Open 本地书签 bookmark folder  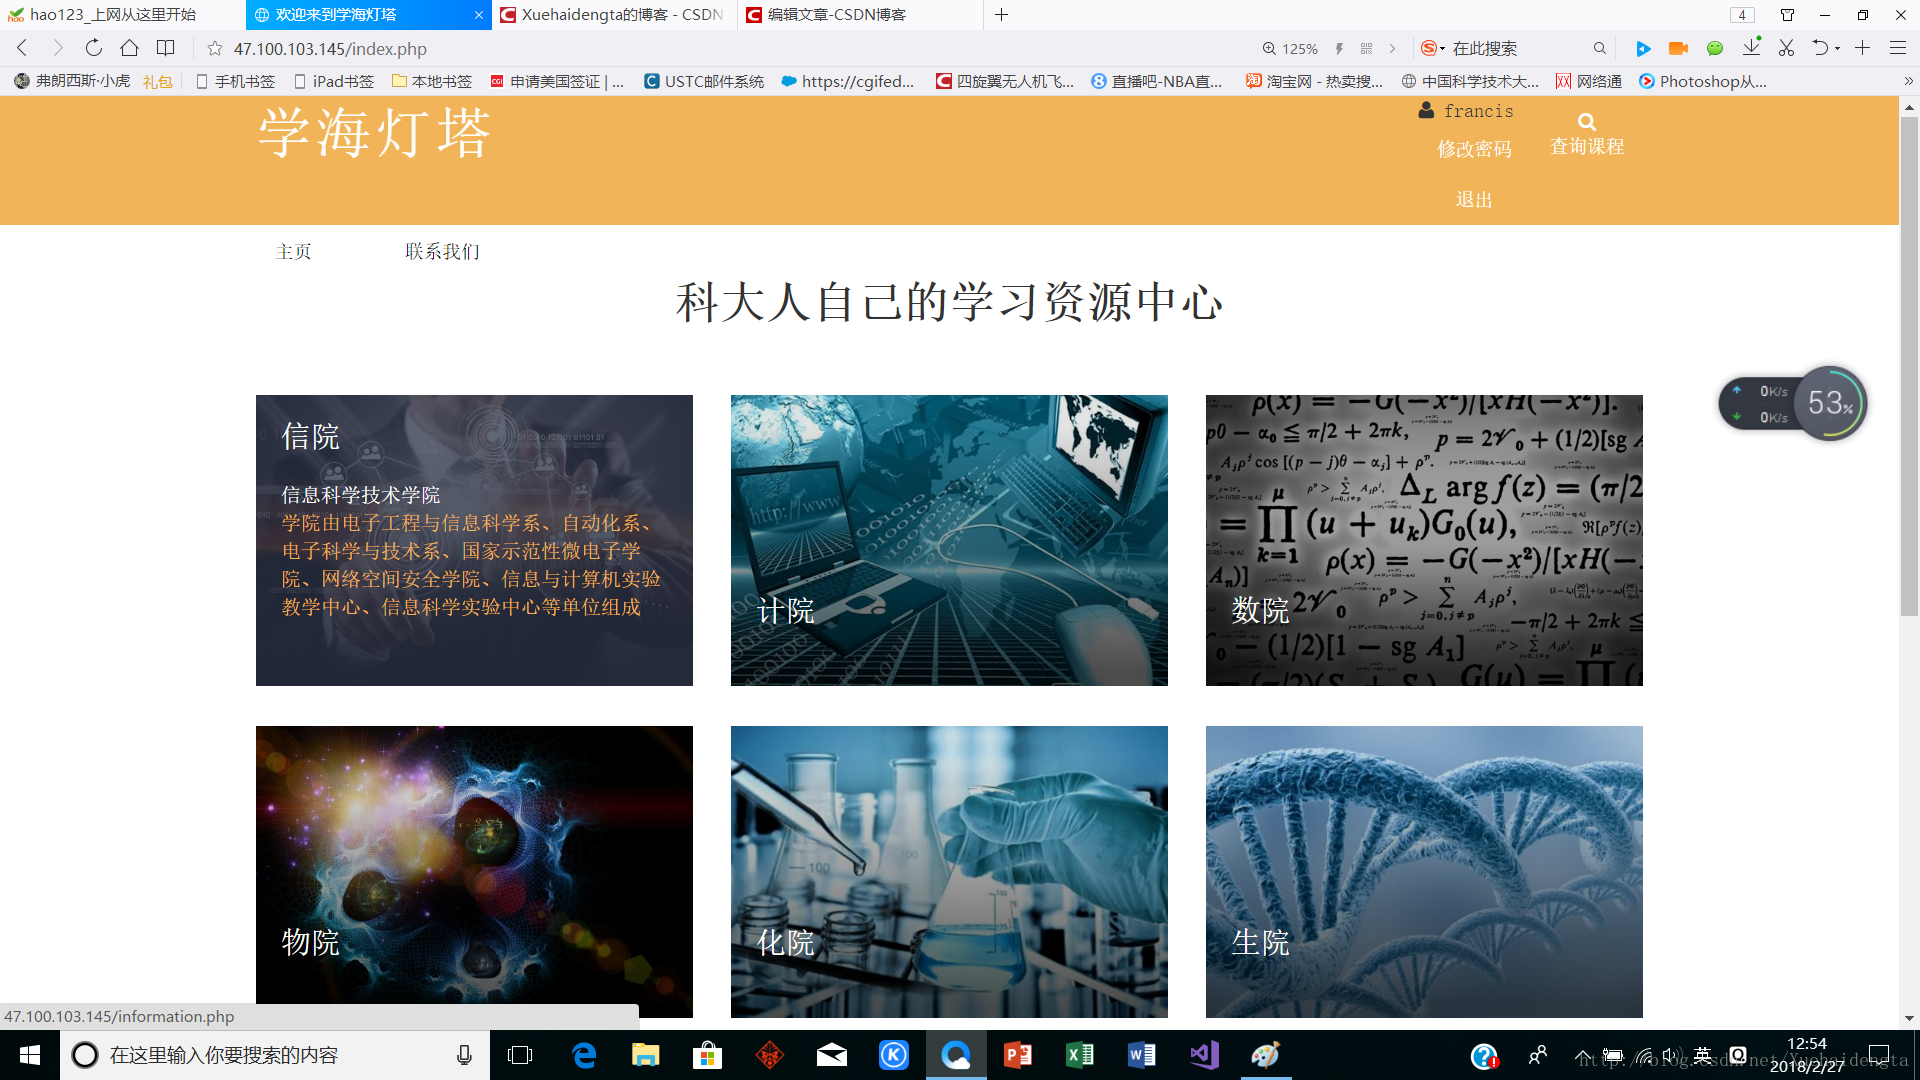click(431, 81)
